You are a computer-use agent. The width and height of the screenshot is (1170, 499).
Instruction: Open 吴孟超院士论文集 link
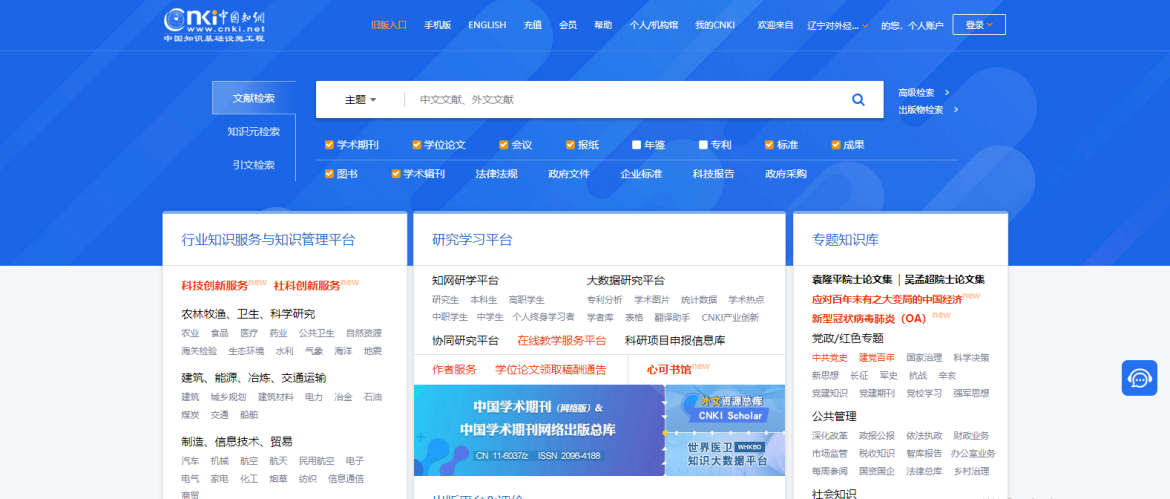point(945,280)
